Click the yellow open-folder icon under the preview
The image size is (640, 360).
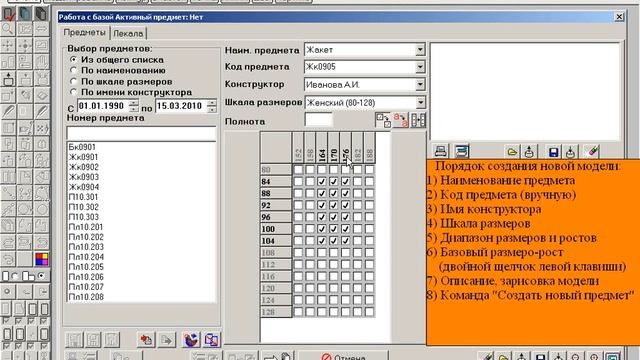coord(512,152)
